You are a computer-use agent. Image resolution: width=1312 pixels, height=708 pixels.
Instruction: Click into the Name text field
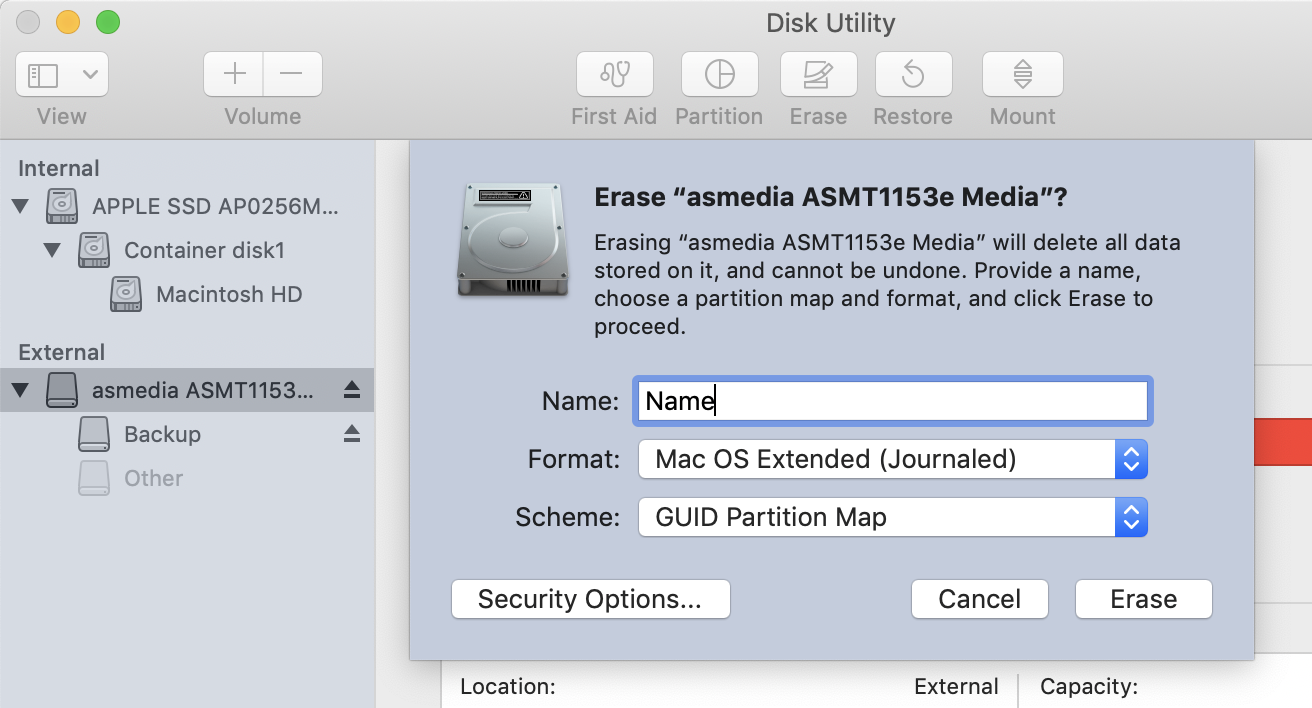[x=892, y=401]
